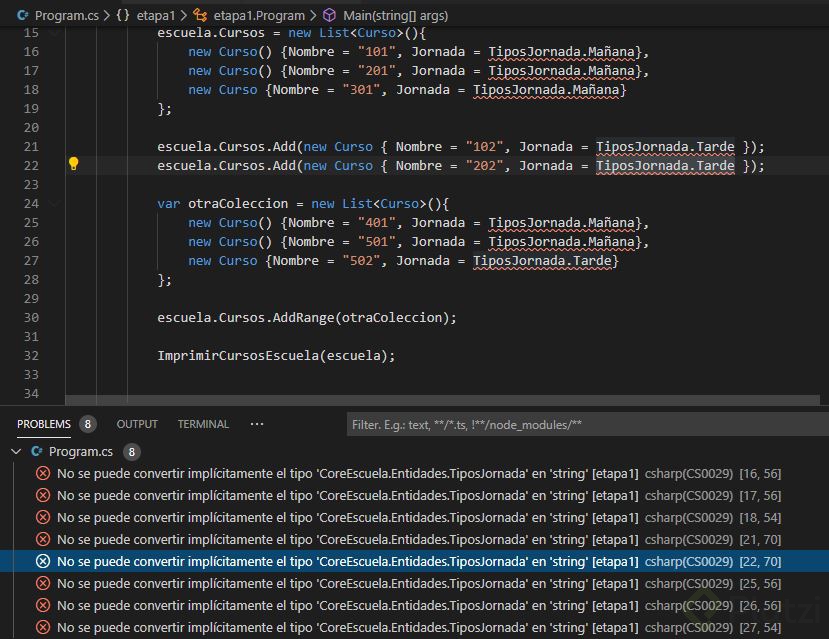Open Main(string[] args) breadcrumb

pos(395,15)
